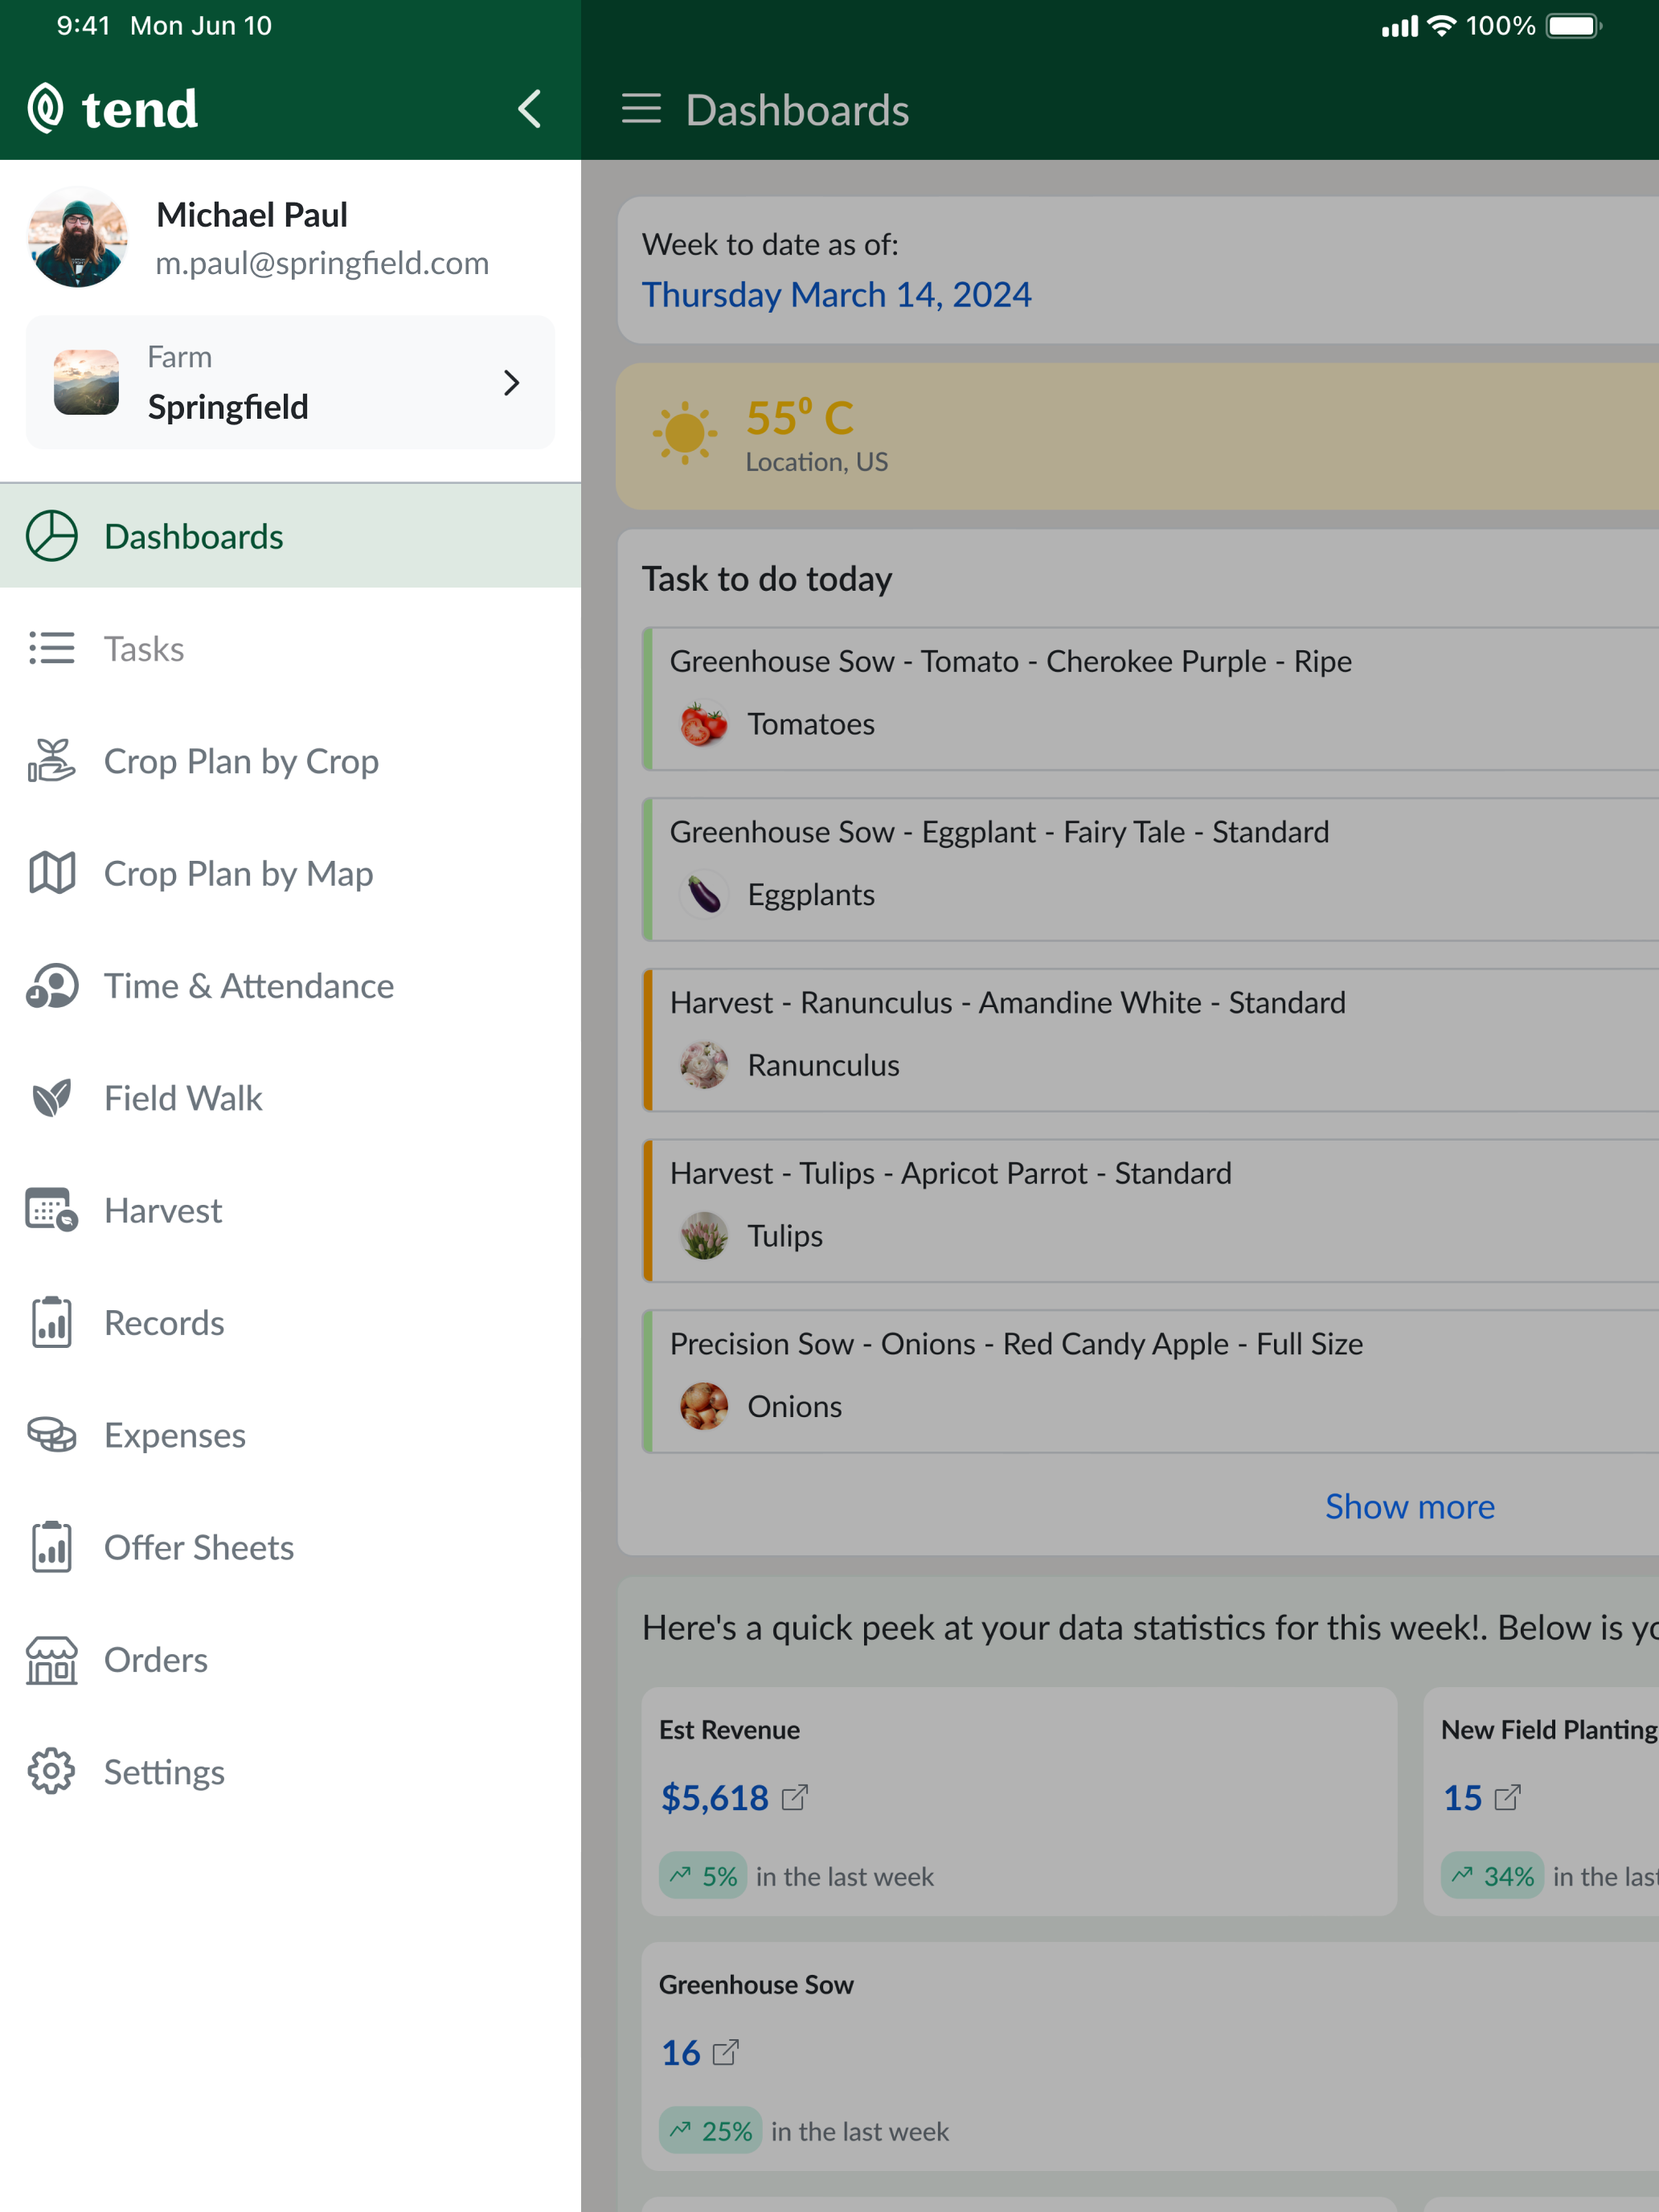Click Show more under tasks
Image resolution: width=1659 pixels, height=2212 pixels.
coord(1410,1506)
